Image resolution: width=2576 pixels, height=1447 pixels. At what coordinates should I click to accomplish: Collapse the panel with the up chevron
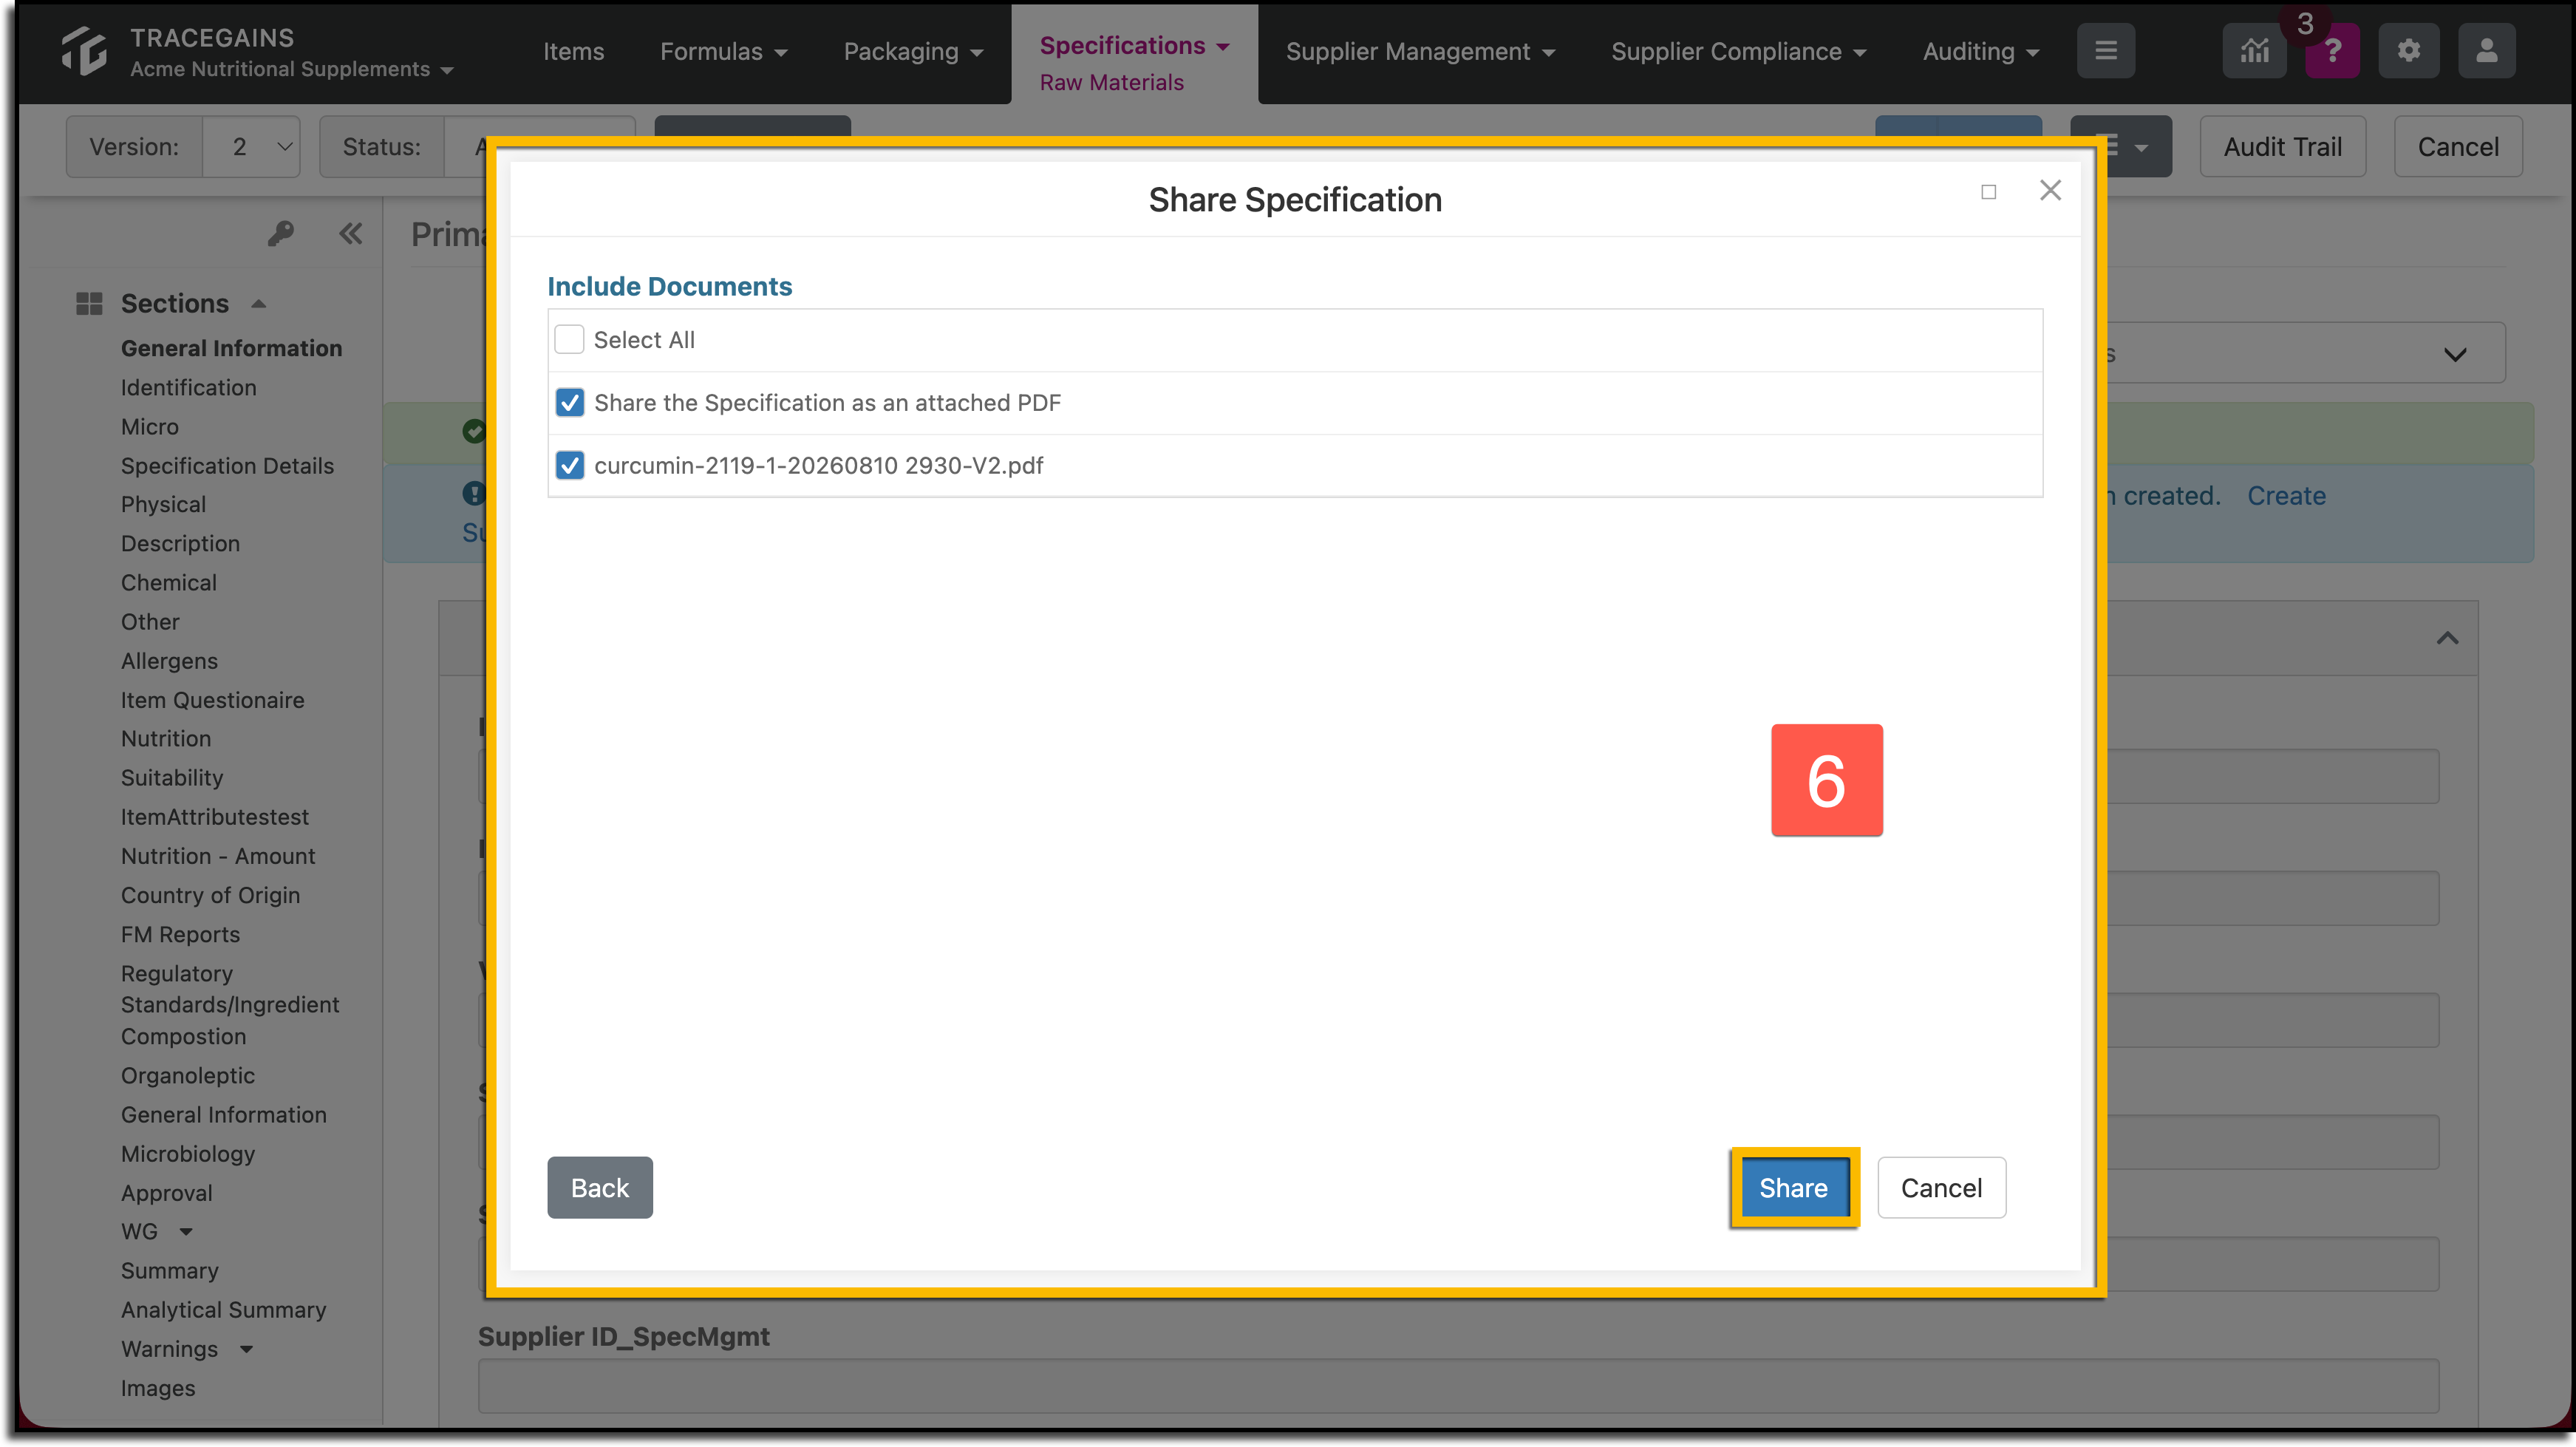tap(2447, 638)
